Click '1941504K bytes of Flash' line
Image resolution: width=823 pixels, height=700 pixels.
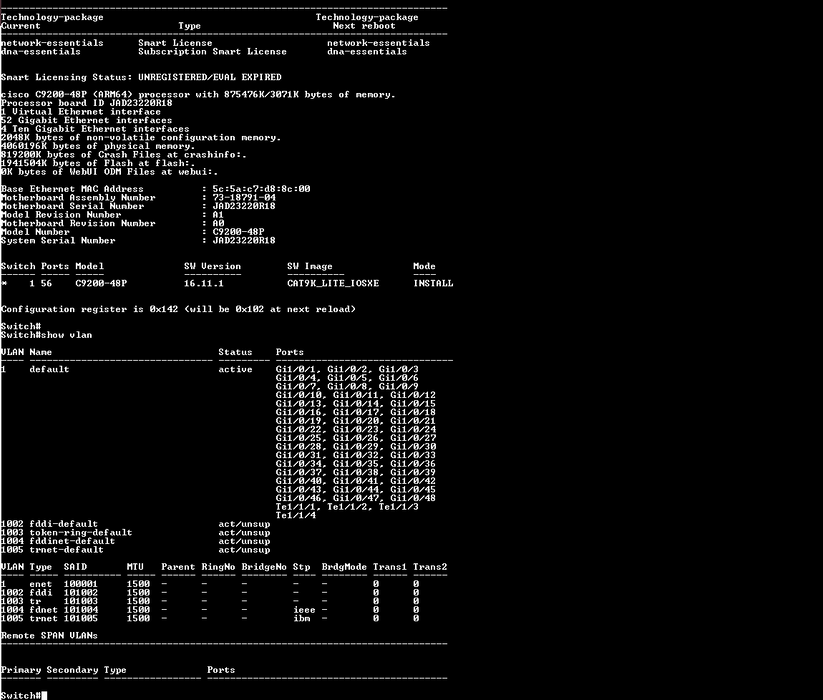click(x=98, y=163)
